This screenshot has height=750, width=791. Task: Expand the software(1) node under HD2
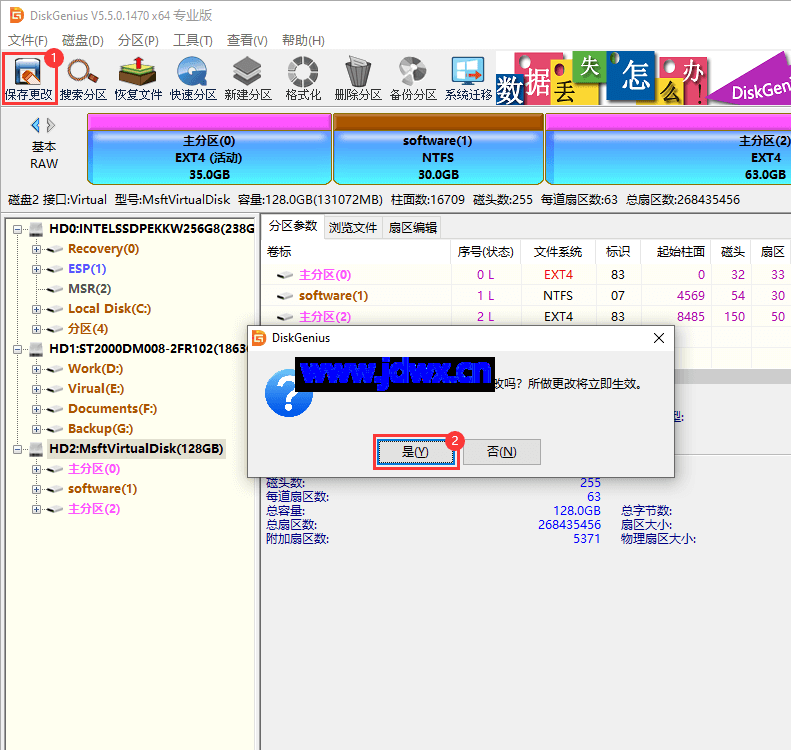point(36,489)
